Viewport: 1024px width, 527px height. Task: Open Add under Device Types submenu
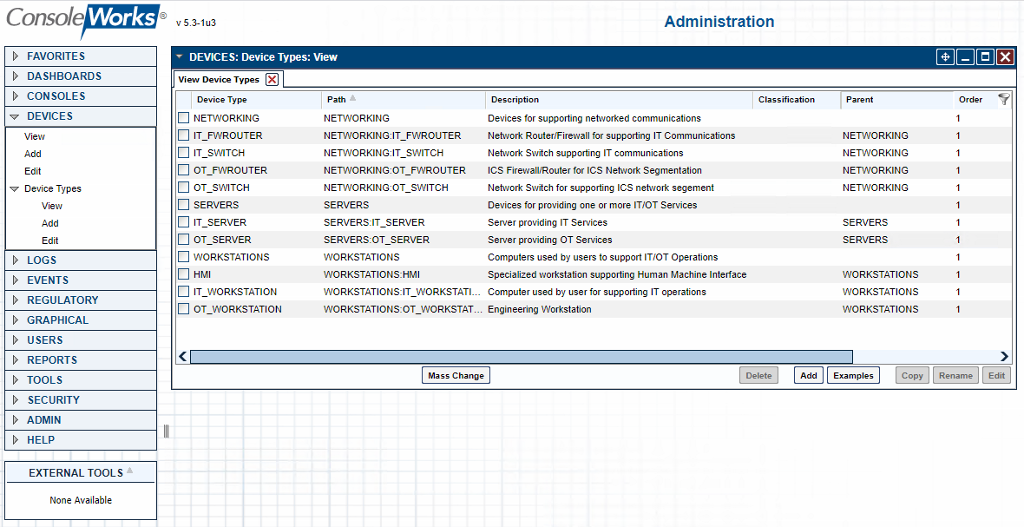[50, 223]
